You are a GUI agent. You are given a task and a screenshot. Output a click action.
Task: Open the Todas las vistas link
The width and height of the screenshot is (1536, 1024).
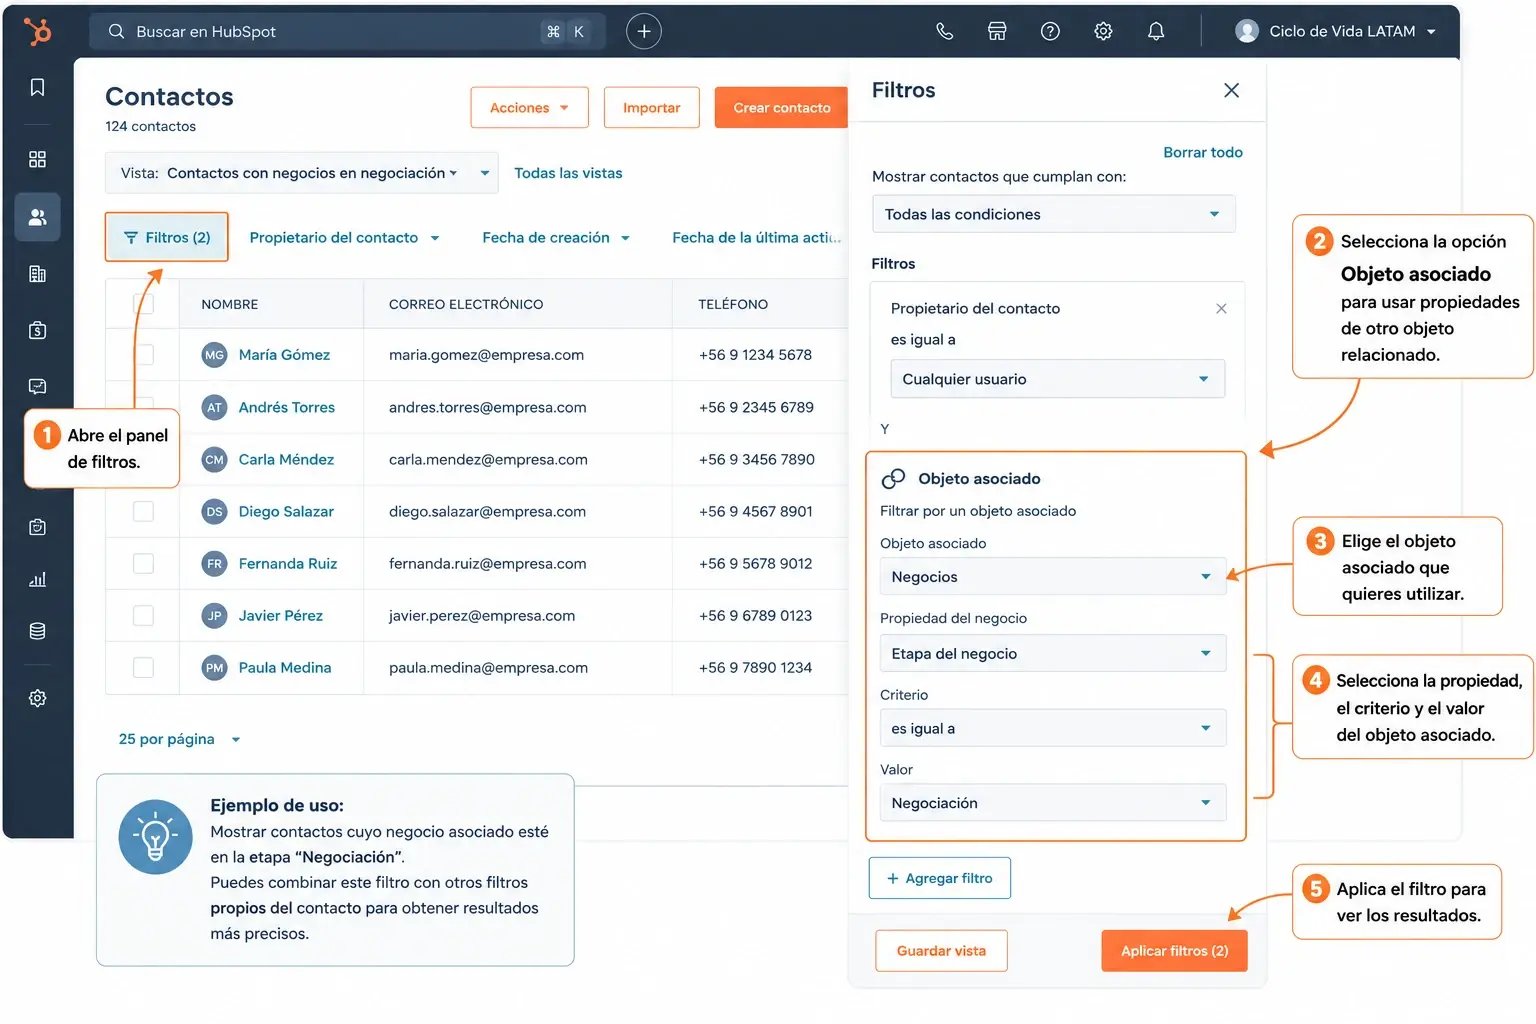pos(568,173)
